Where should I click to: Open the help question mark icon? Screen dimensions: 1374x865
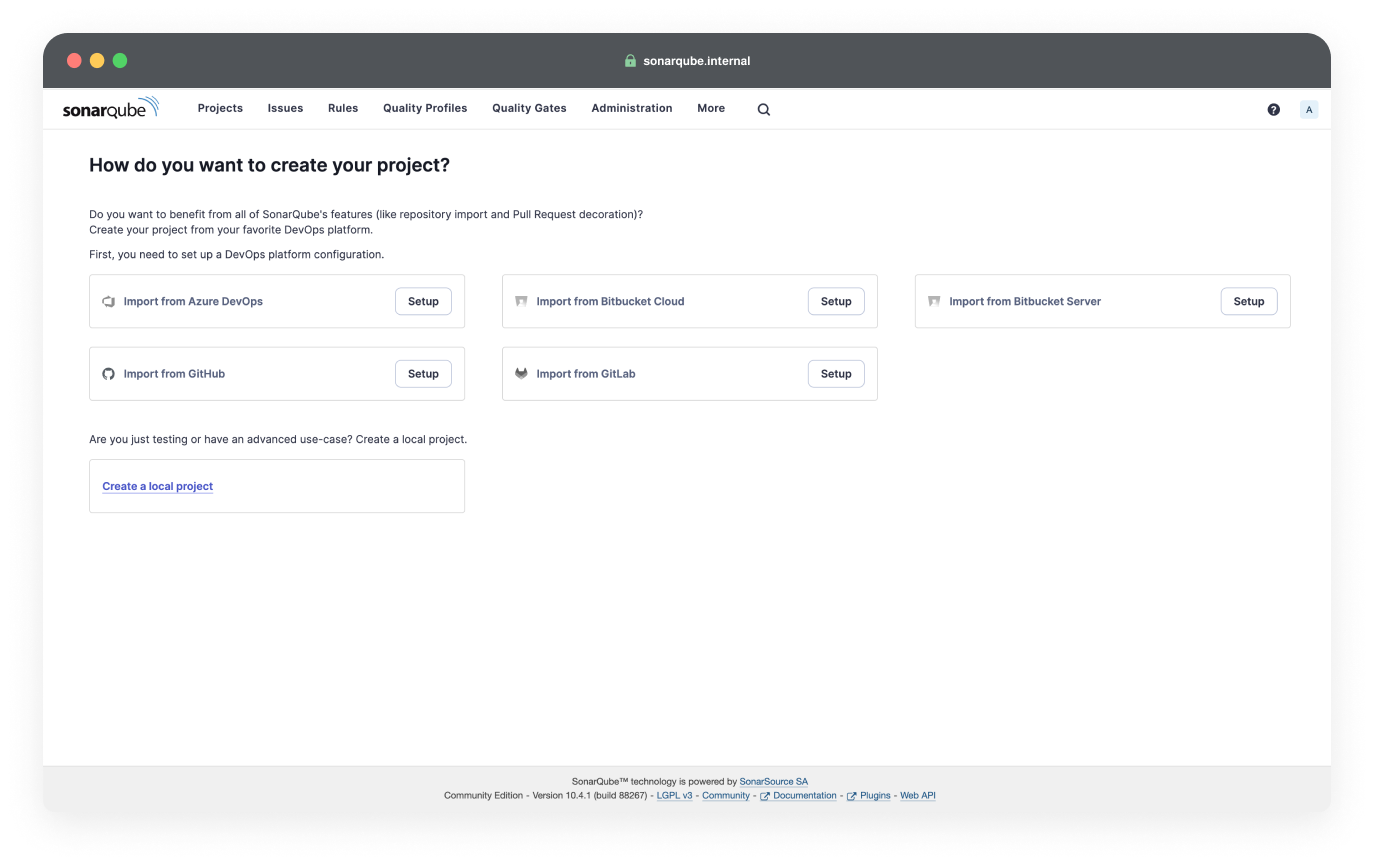1273,109
